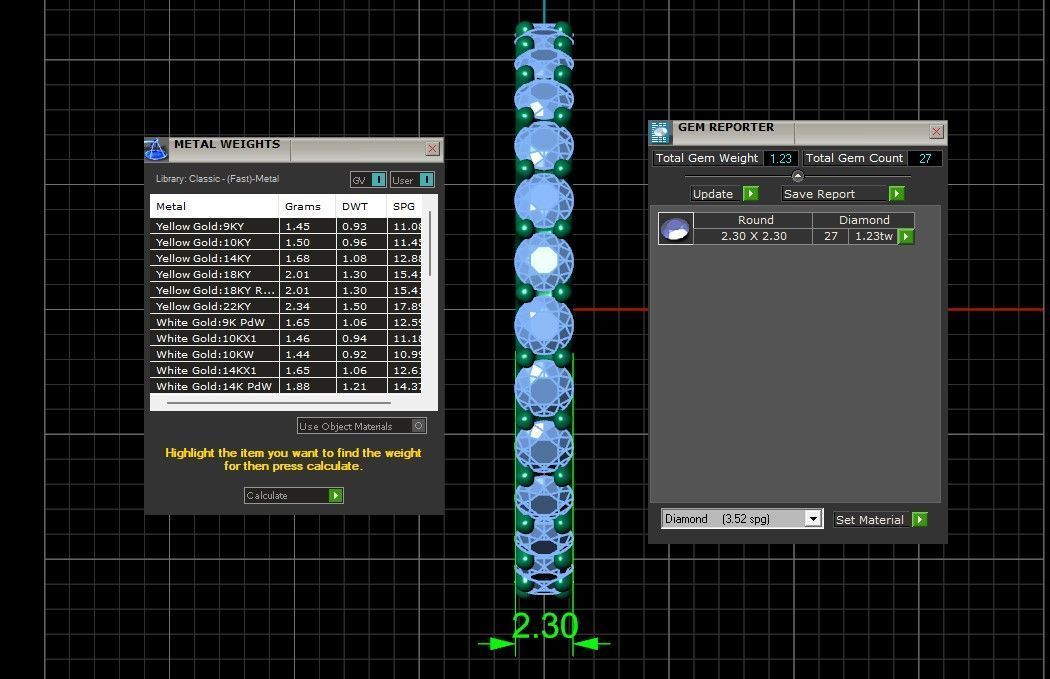Image resolution: width=1050 pixels, height=679 pixels.
Task: Click the Library: Classic - (Fast)-Metal label
Action: tap(217, 179)
